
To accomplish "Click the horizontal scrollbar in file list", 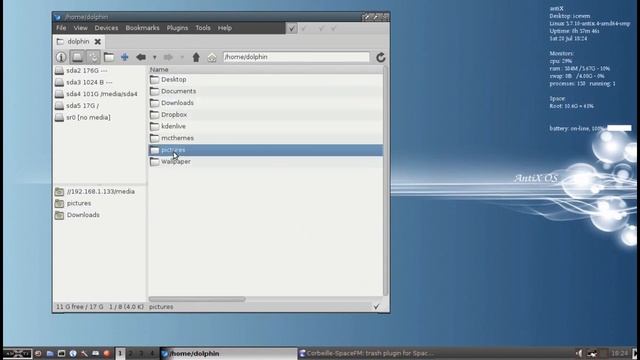I will (197, 299).
